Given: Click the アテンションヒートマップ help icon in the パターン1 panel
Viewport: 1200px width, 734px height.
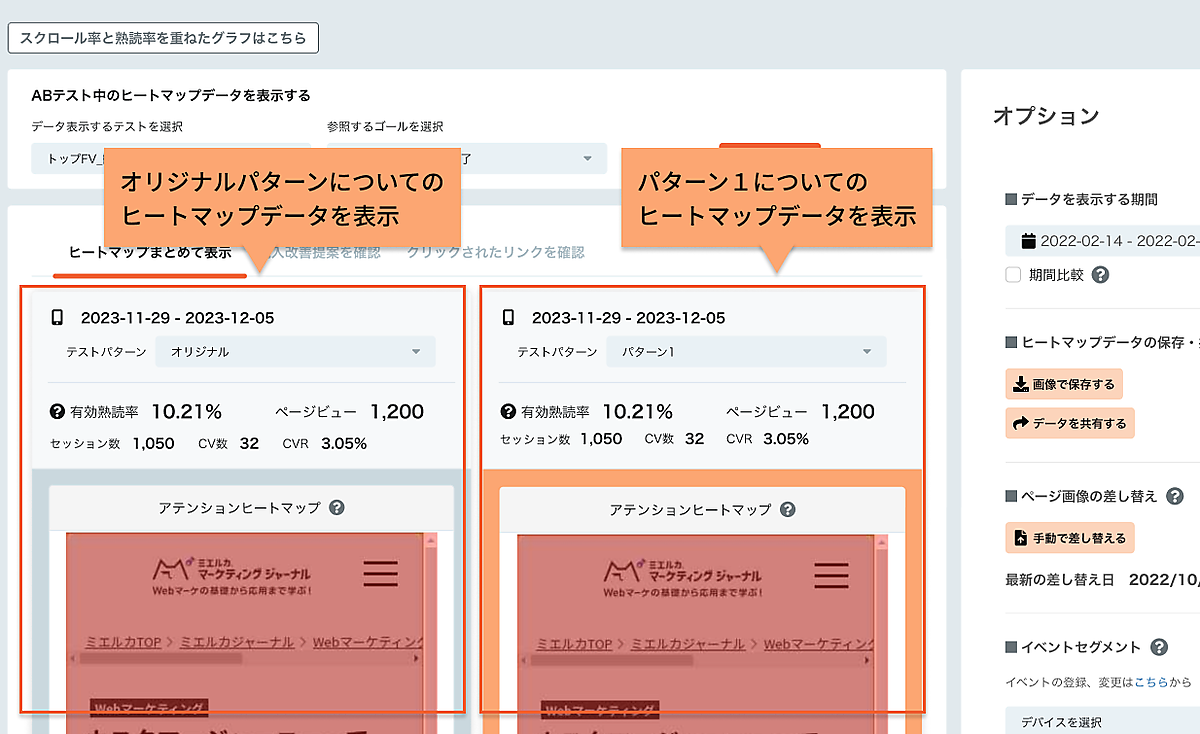Looking at the screenshot, I should point(788,510).
